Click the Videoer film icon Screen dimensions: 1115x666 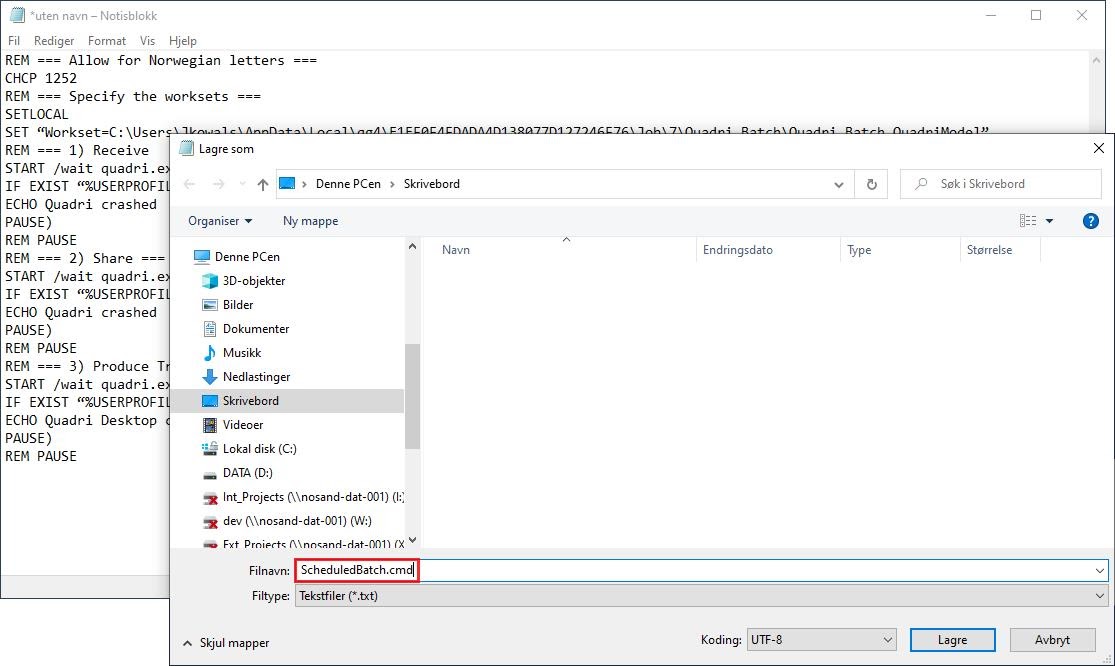pos(210,425)
